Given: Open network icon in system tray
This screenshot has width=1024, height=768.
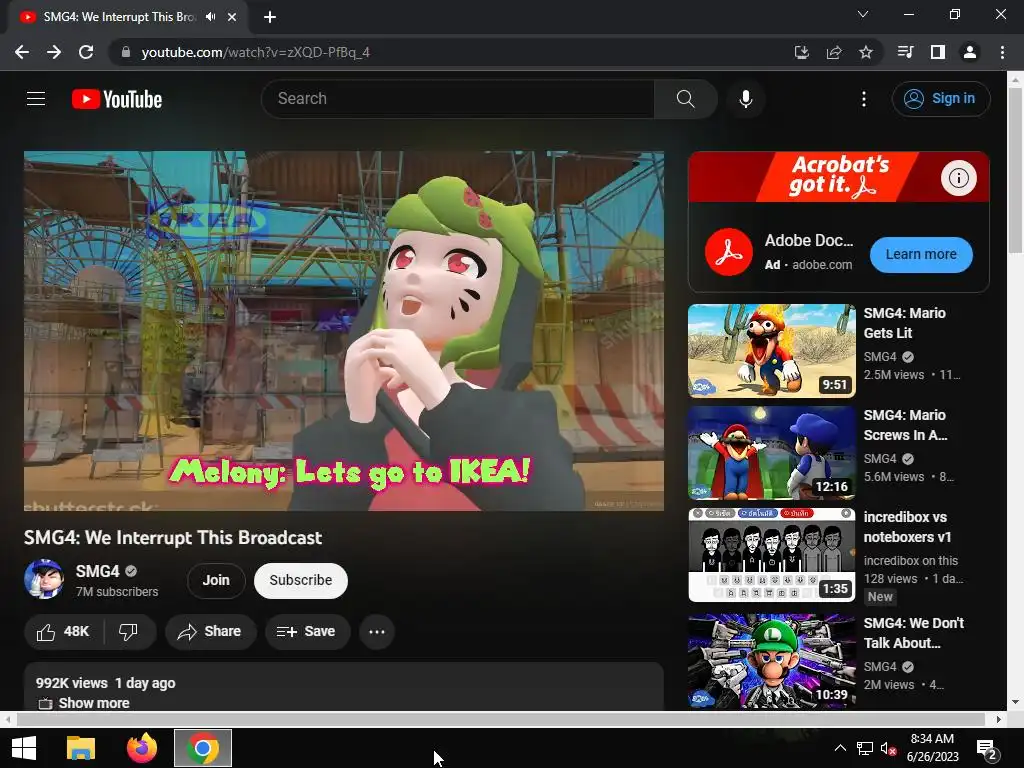Looking at the screenshot, I should (x=865, y=748).
